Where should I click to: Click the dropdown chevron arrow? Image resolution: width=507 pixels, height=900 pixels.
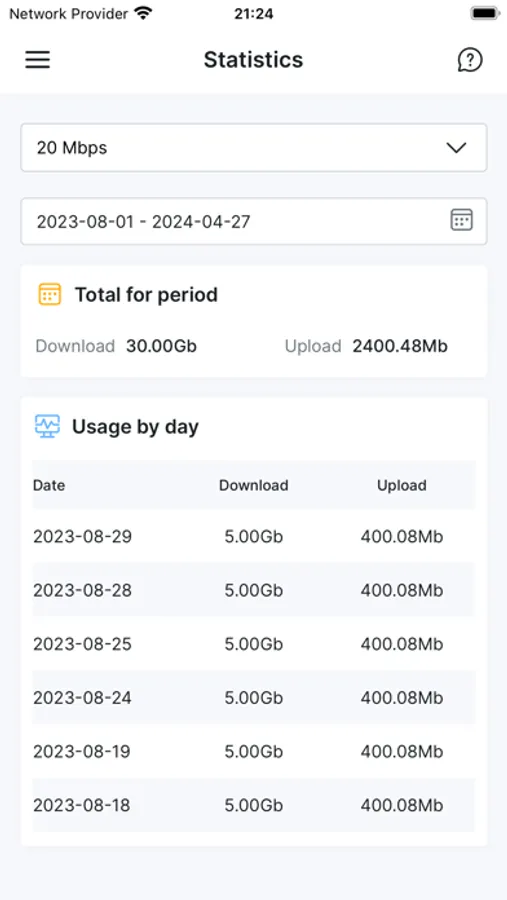(456, 148)
